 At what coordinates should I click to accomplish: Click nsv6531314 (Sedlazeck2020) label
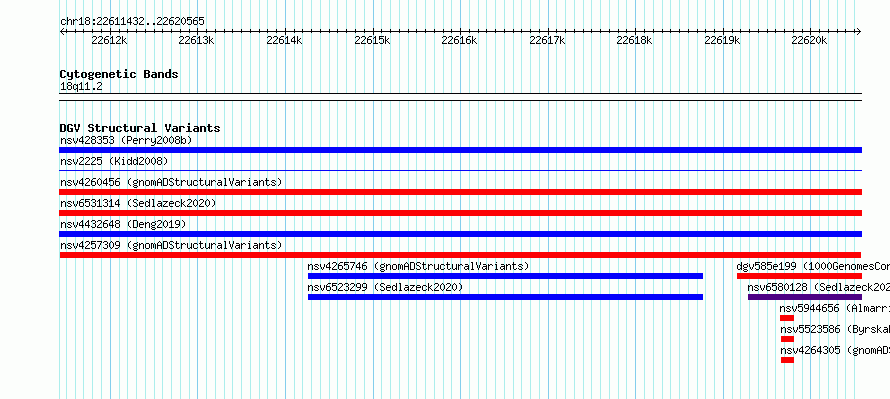(x=138, y=203)
